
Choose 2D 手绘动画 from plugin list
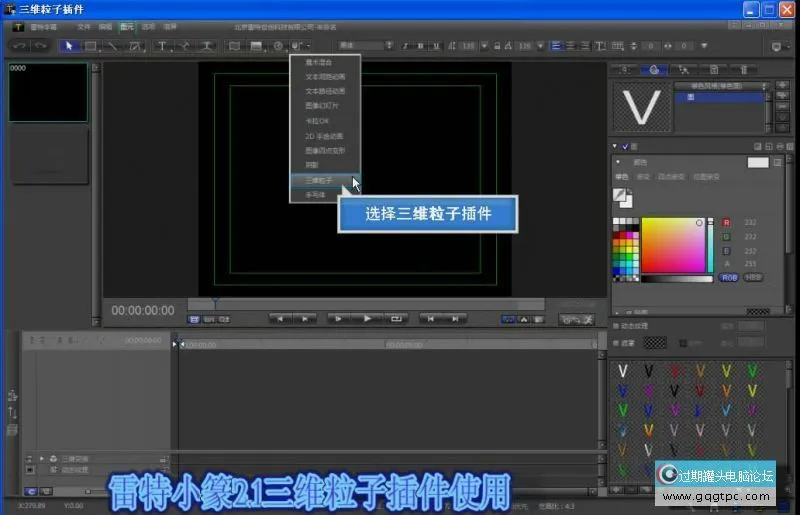(x=325, y=136)
